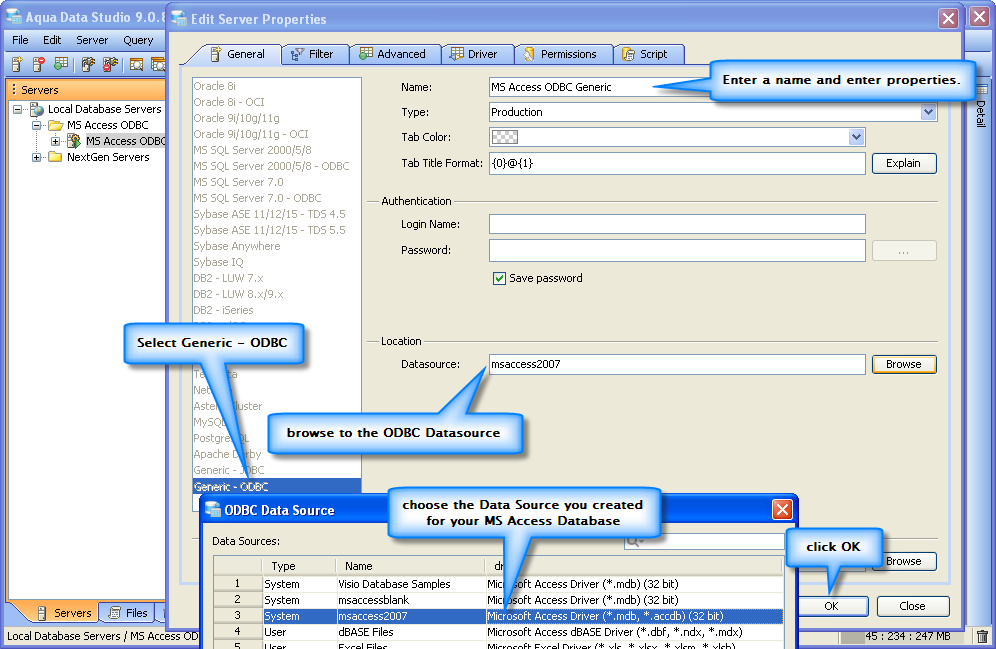Collapse the MS Access ODBC folder node

tap(36, 125)
